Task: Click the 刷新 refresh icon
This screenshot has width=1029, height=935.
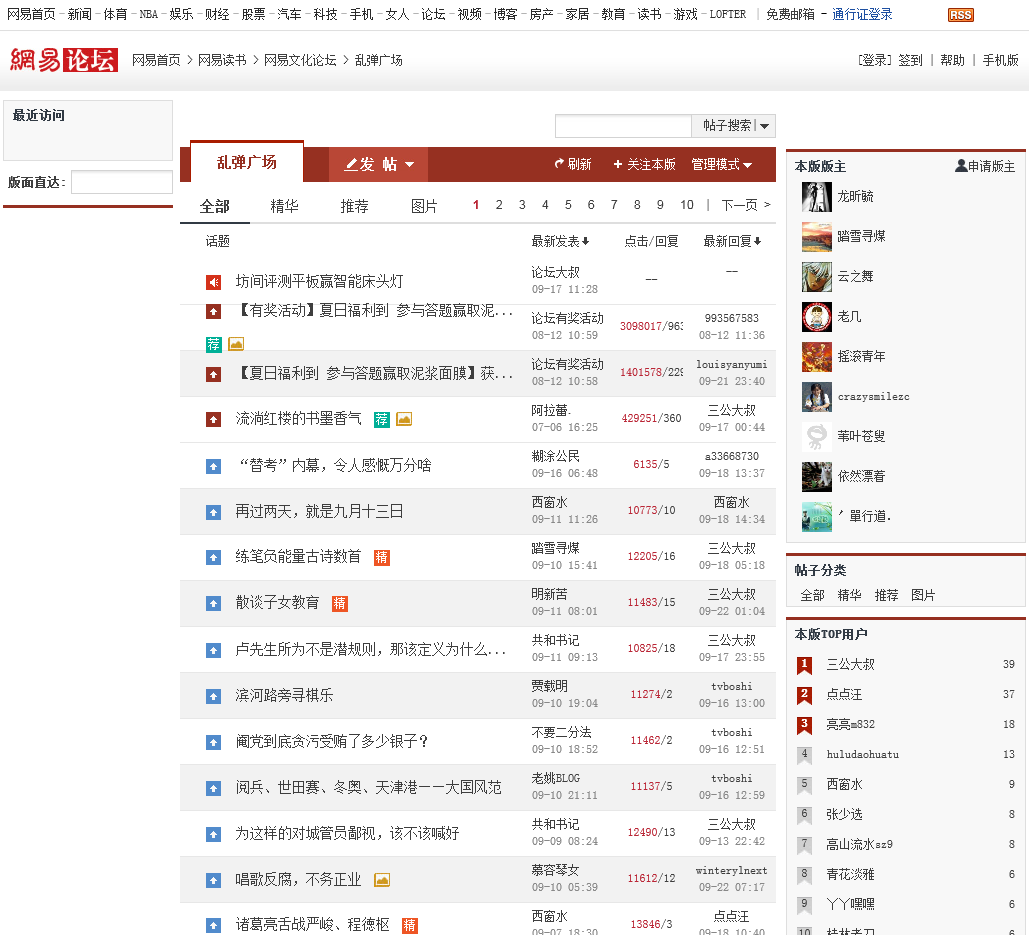Action: pyautogui.click(x=559, y=163)
